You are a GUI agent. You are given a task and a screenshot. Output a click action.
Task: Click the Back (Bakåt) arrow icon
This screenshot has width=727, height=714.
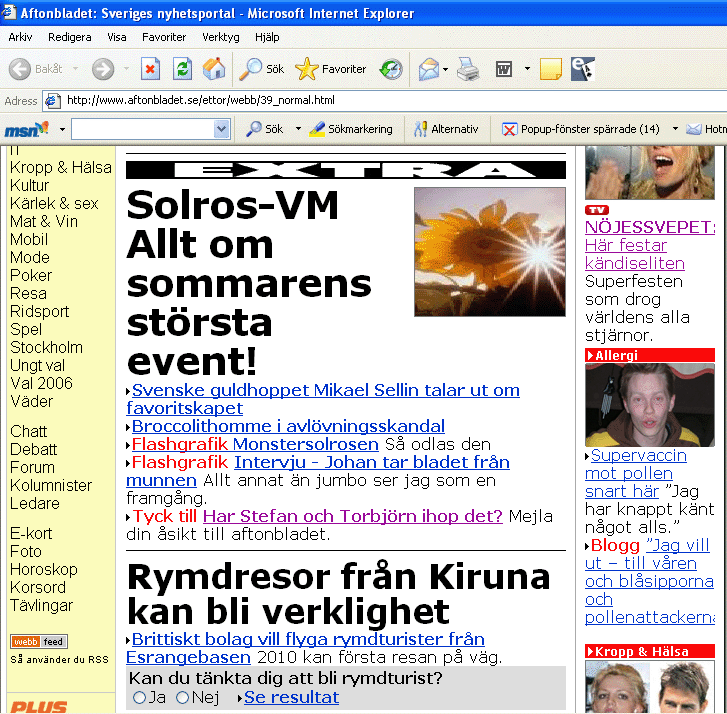click(x=19, y=70)
